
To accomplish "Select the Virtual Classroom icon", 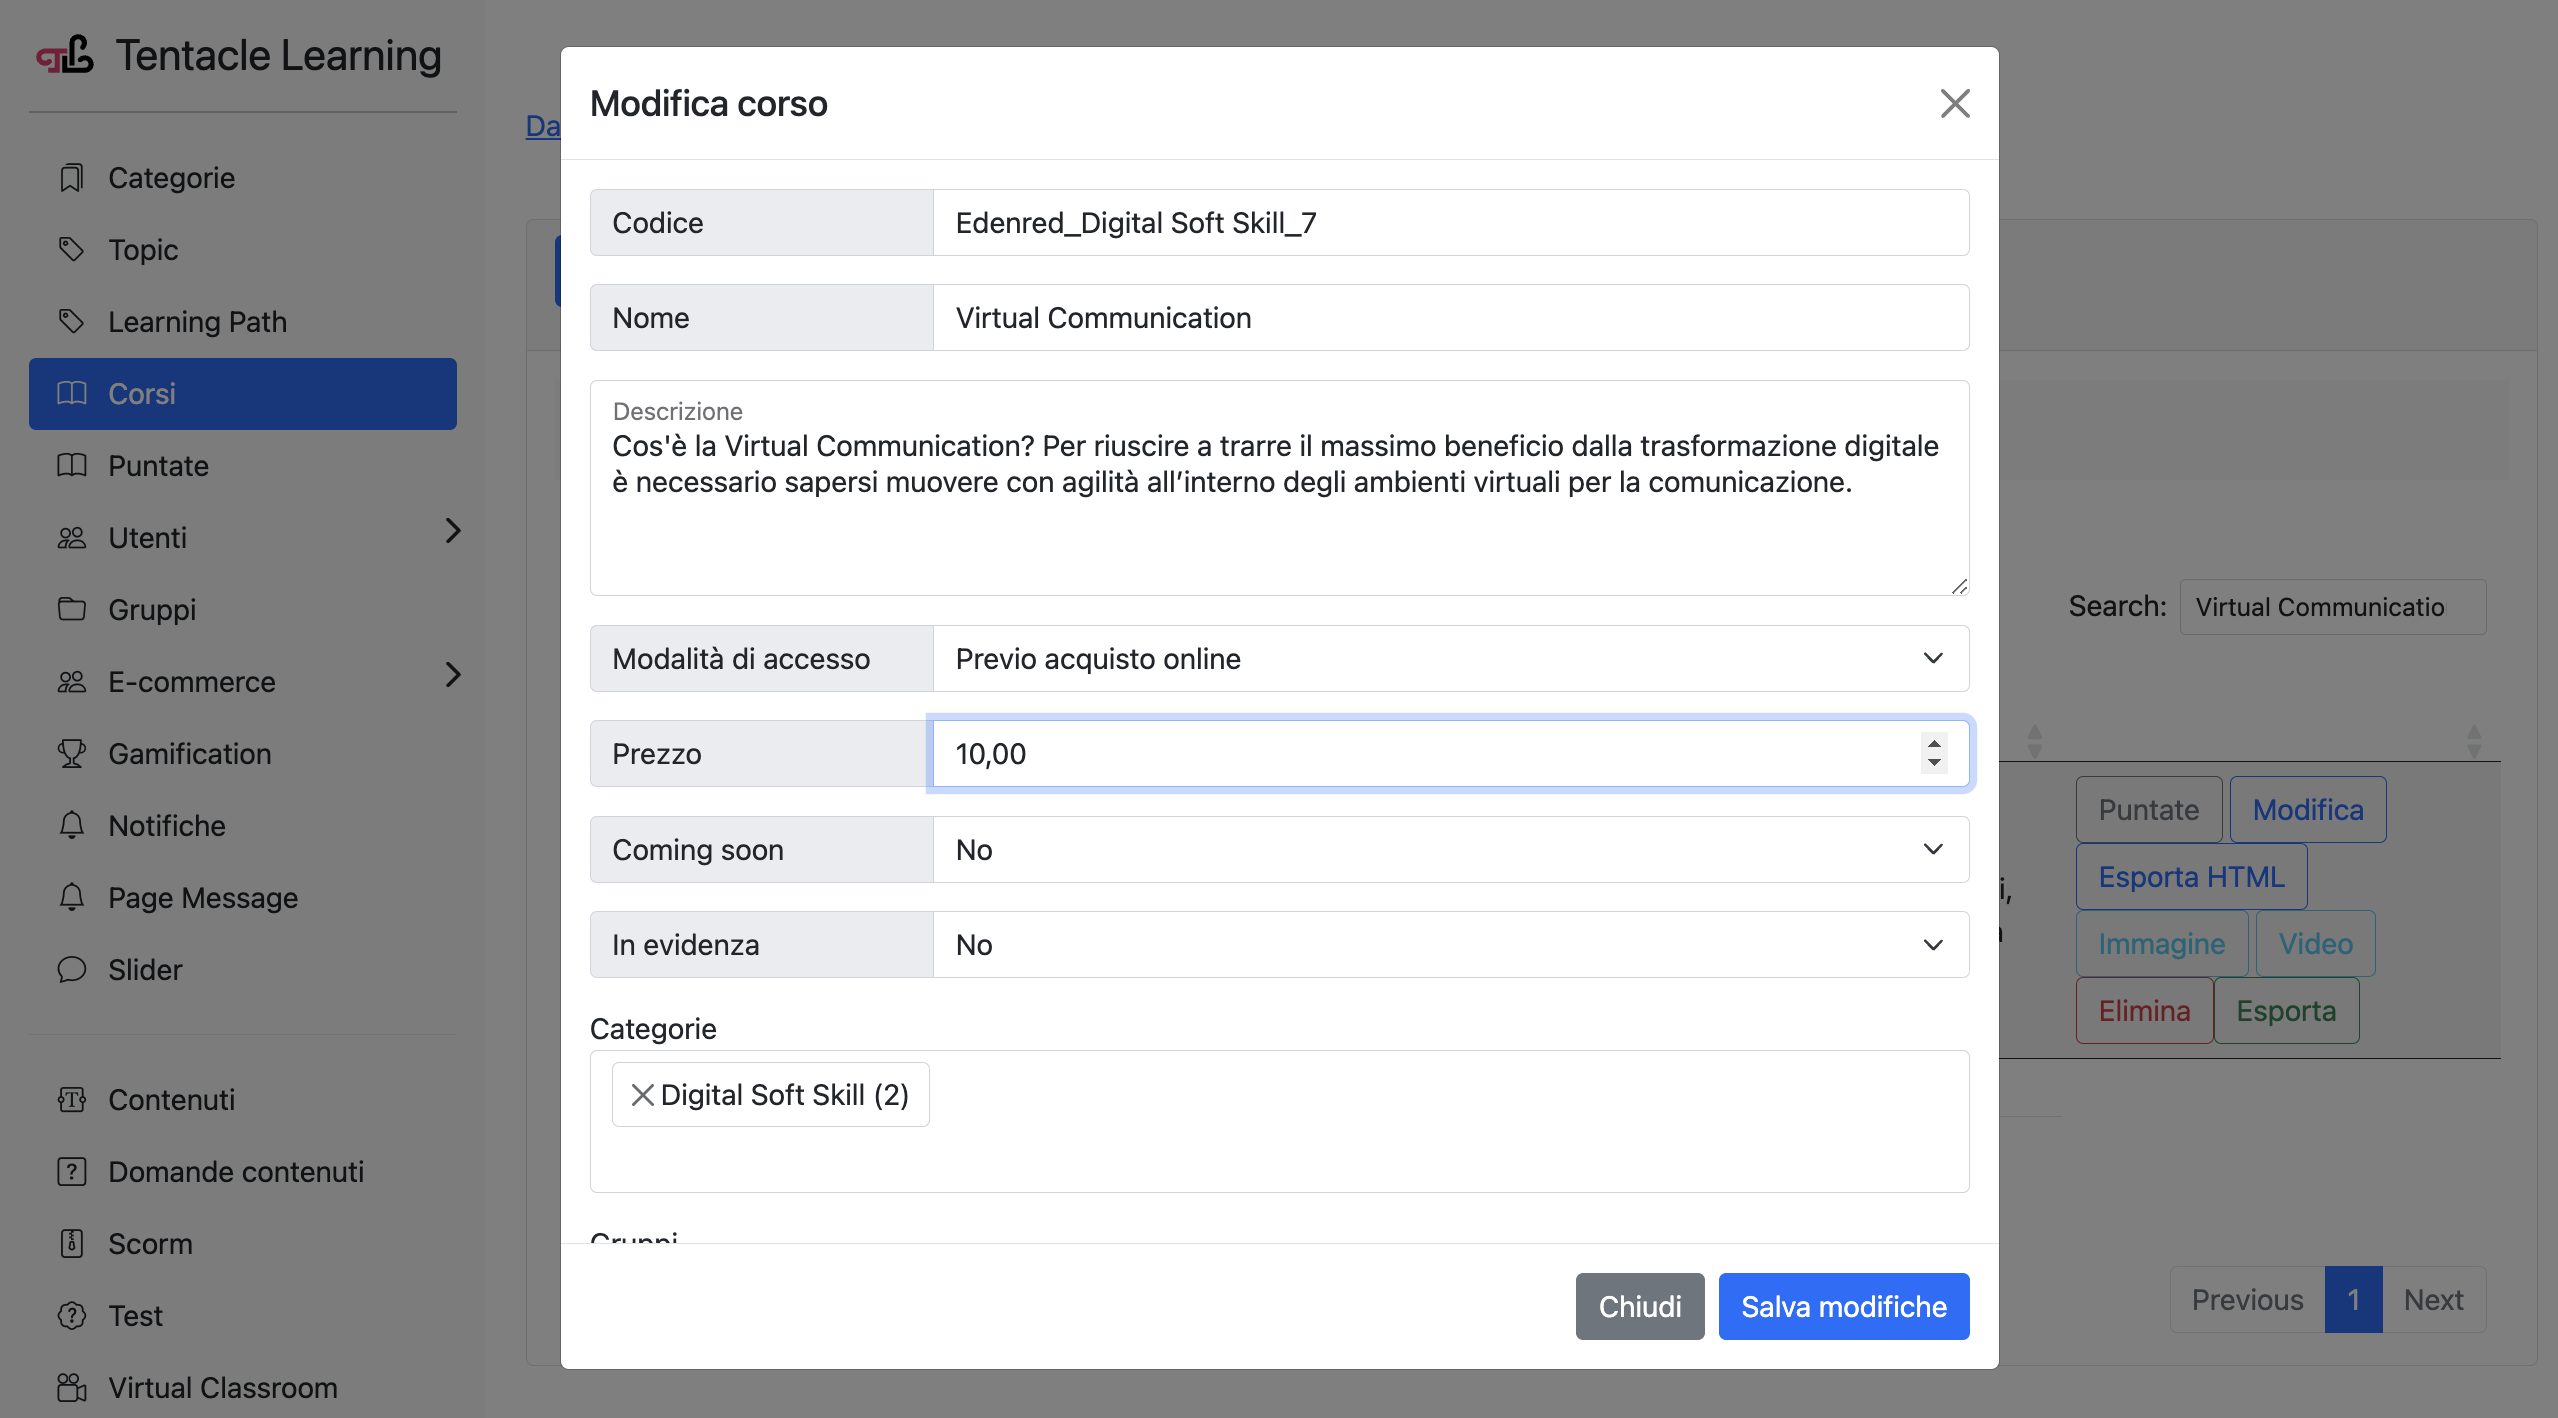I will pos(72,1388).
